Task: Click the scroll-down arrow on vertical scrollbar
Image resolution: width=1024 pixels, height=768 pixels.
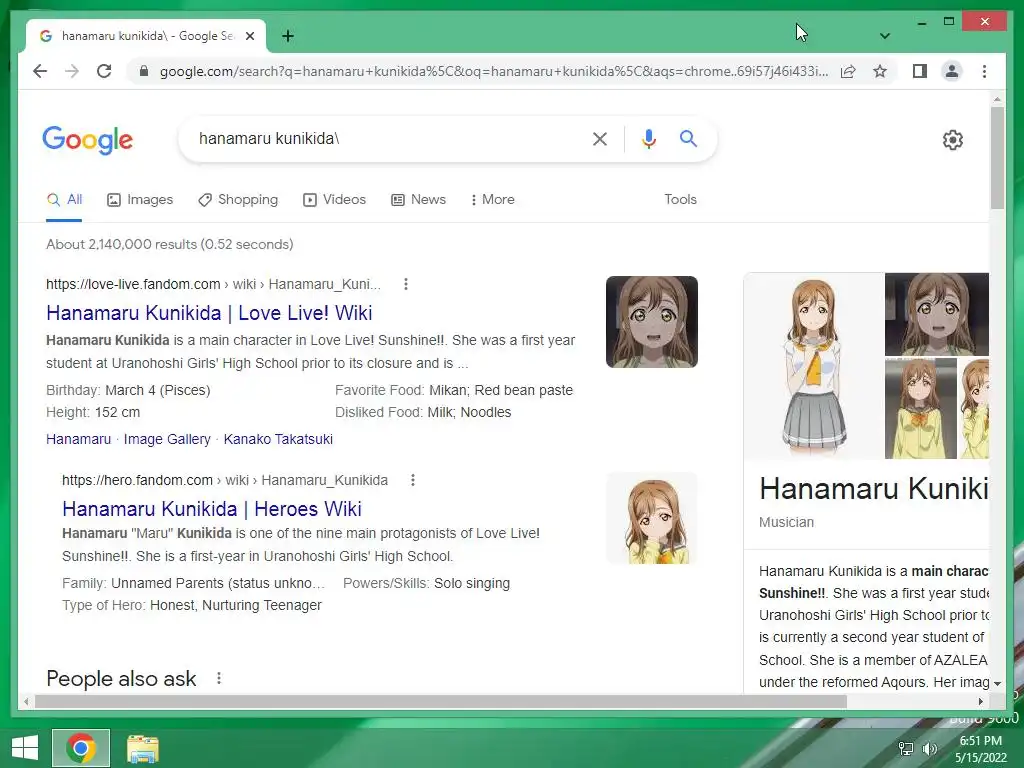Action: point(997,684)
